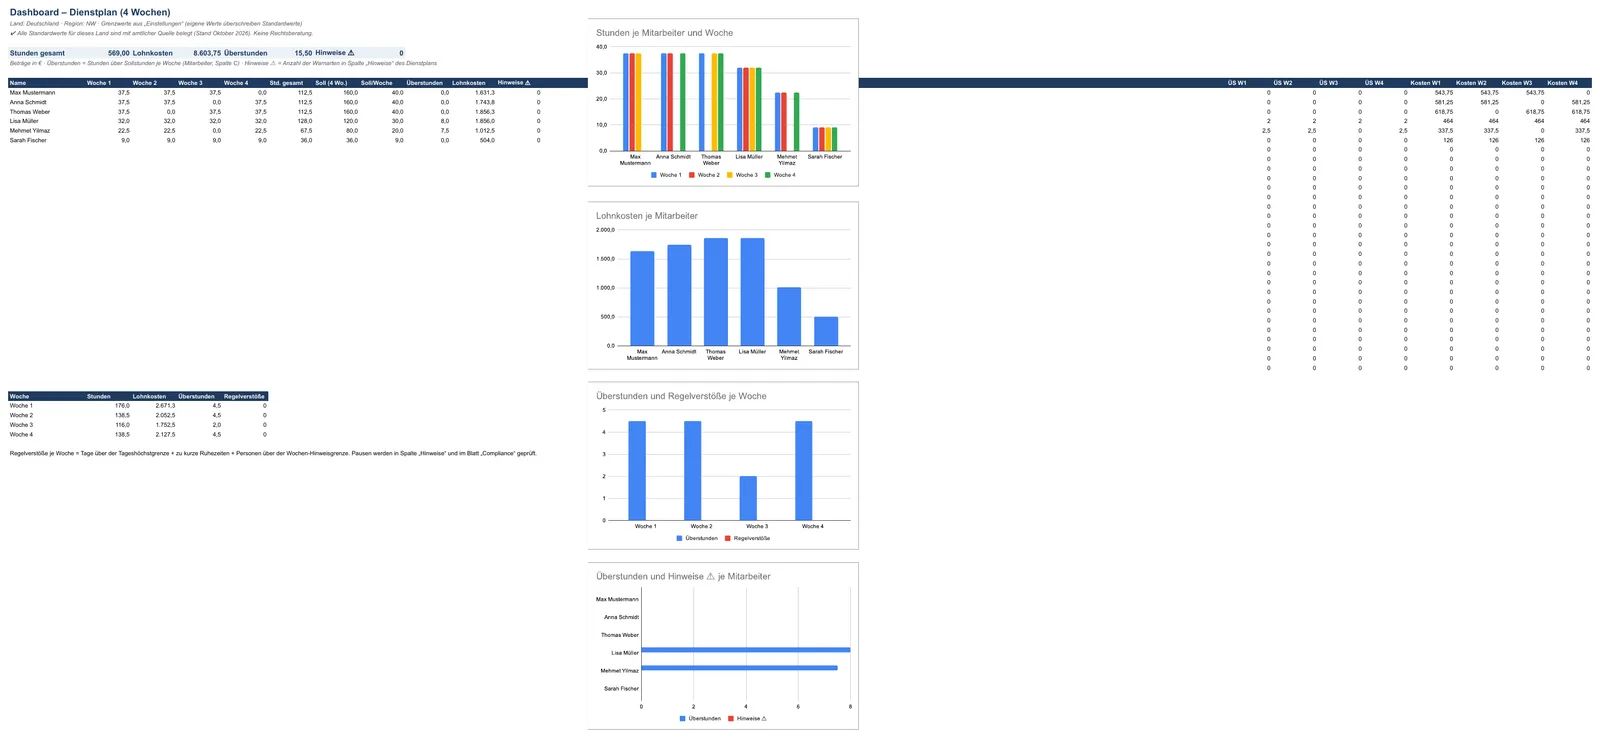This screenshot has width=1600, height=738.
Task: Click the 'Soll (4 Wo.)' column header
Action: pyautogui.click(x=331, y=83)
